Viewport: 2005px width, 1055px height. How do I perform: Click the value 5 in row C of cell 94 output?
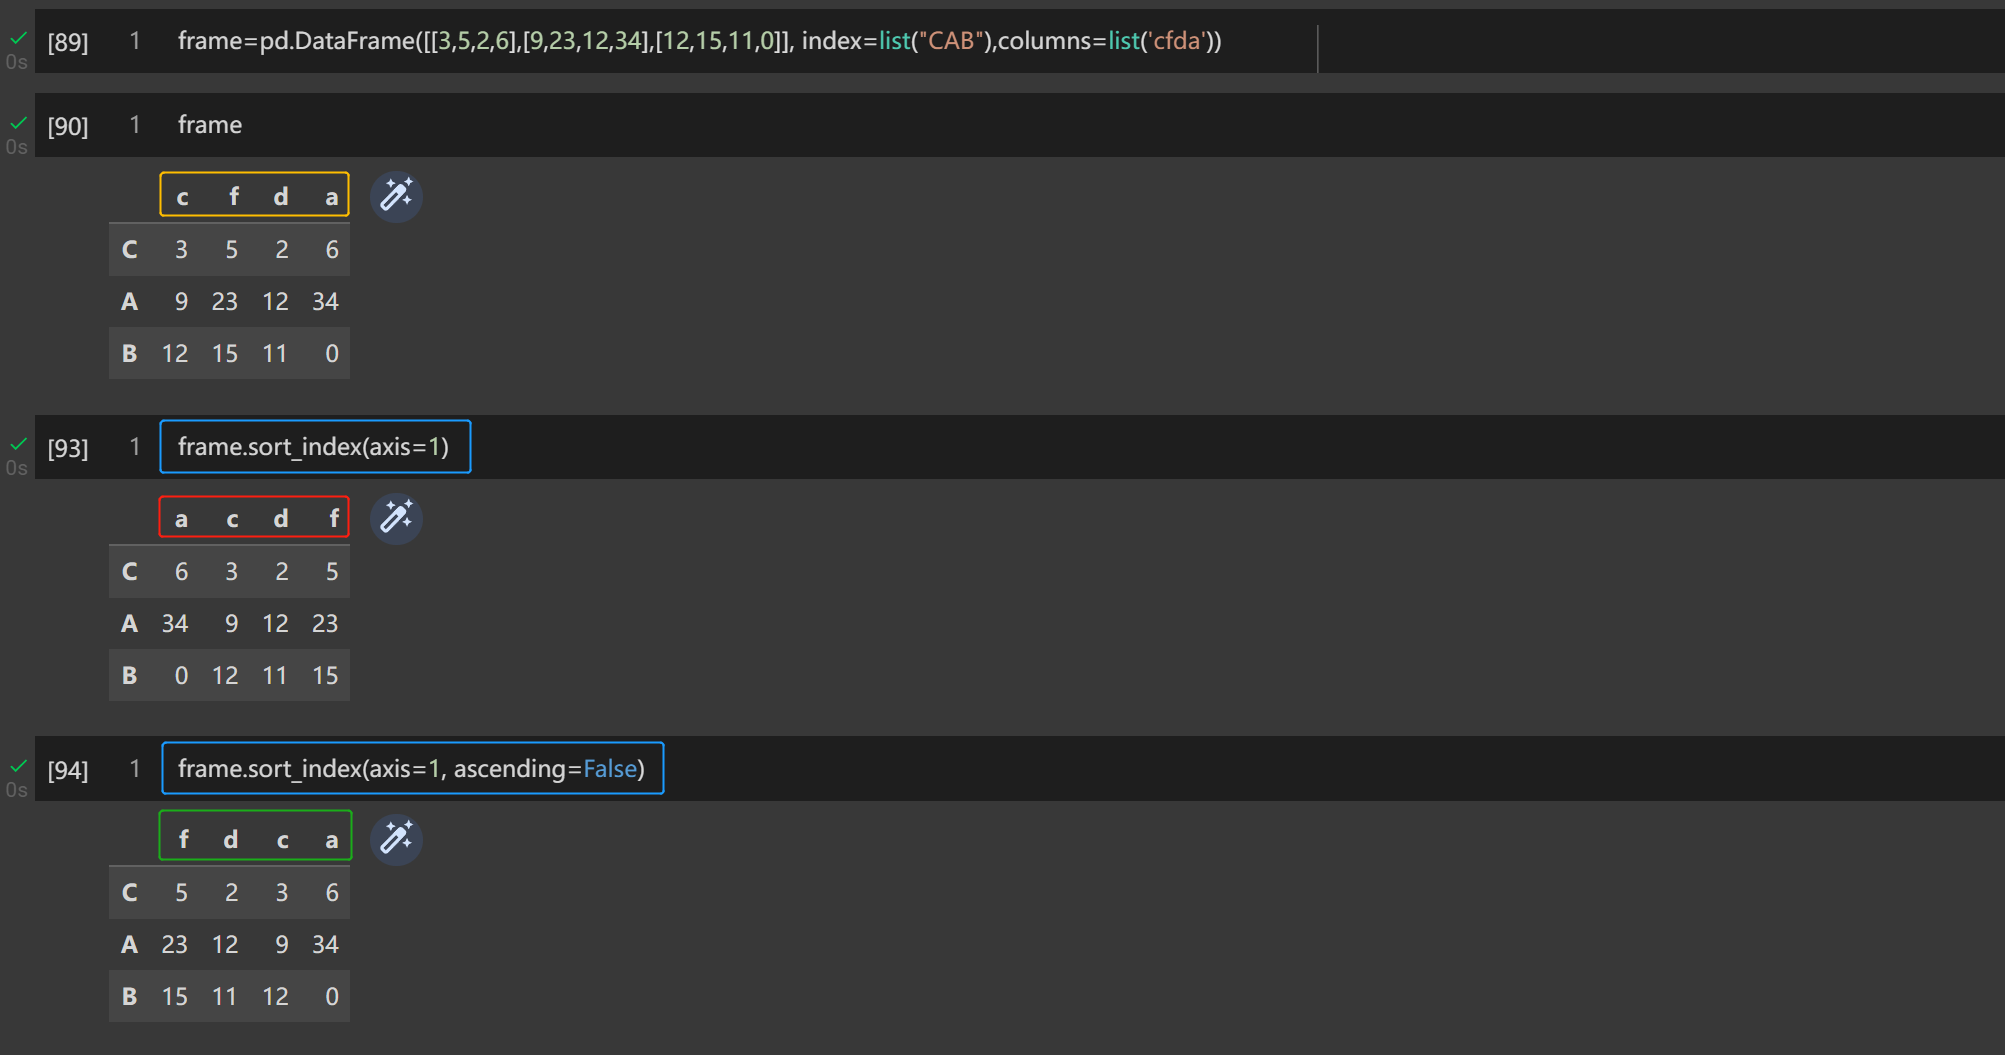pos(181,892)
